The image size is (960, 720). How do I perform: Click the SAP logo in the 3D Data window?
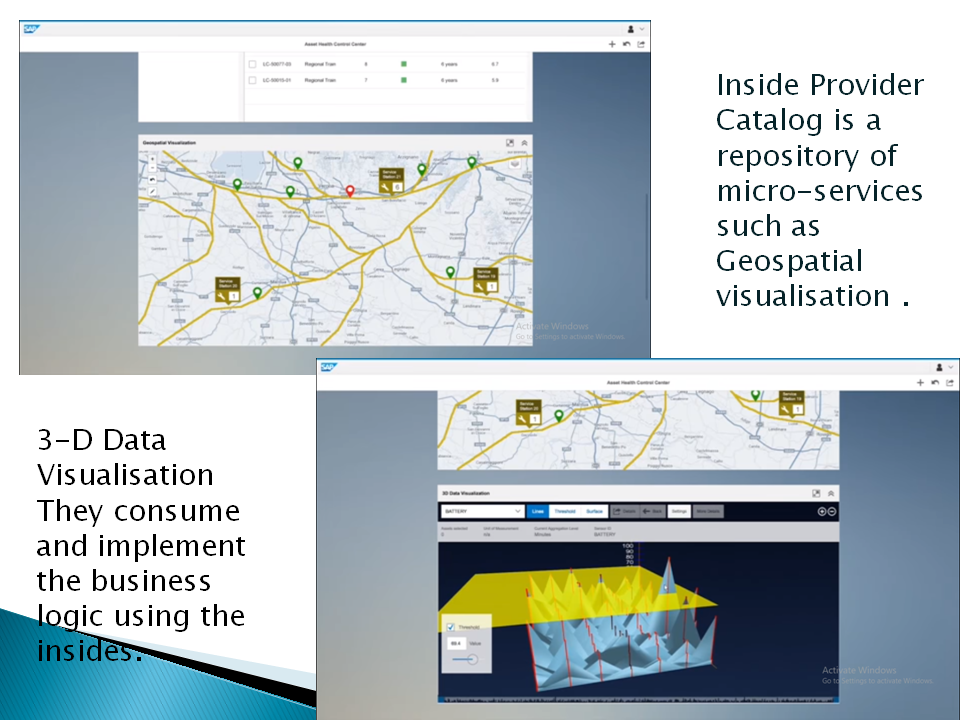pos(329,367)
